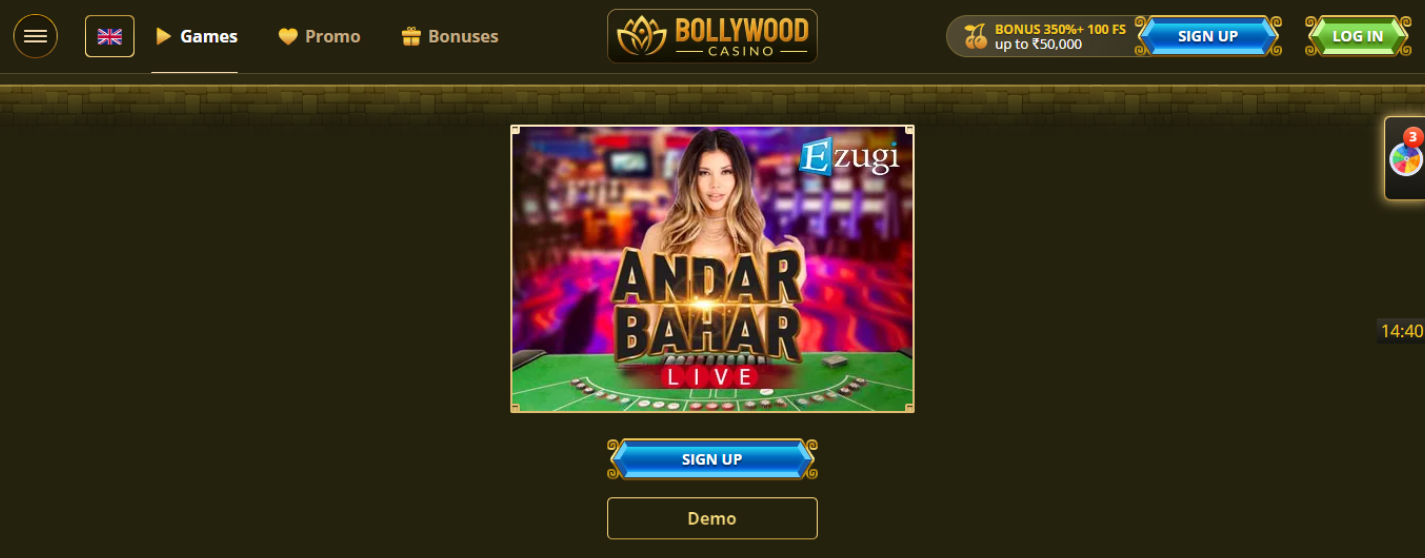Click the gift box icon beside Bonuses
The height and width of the screenshot is (558, 1425).
[411, 36]
